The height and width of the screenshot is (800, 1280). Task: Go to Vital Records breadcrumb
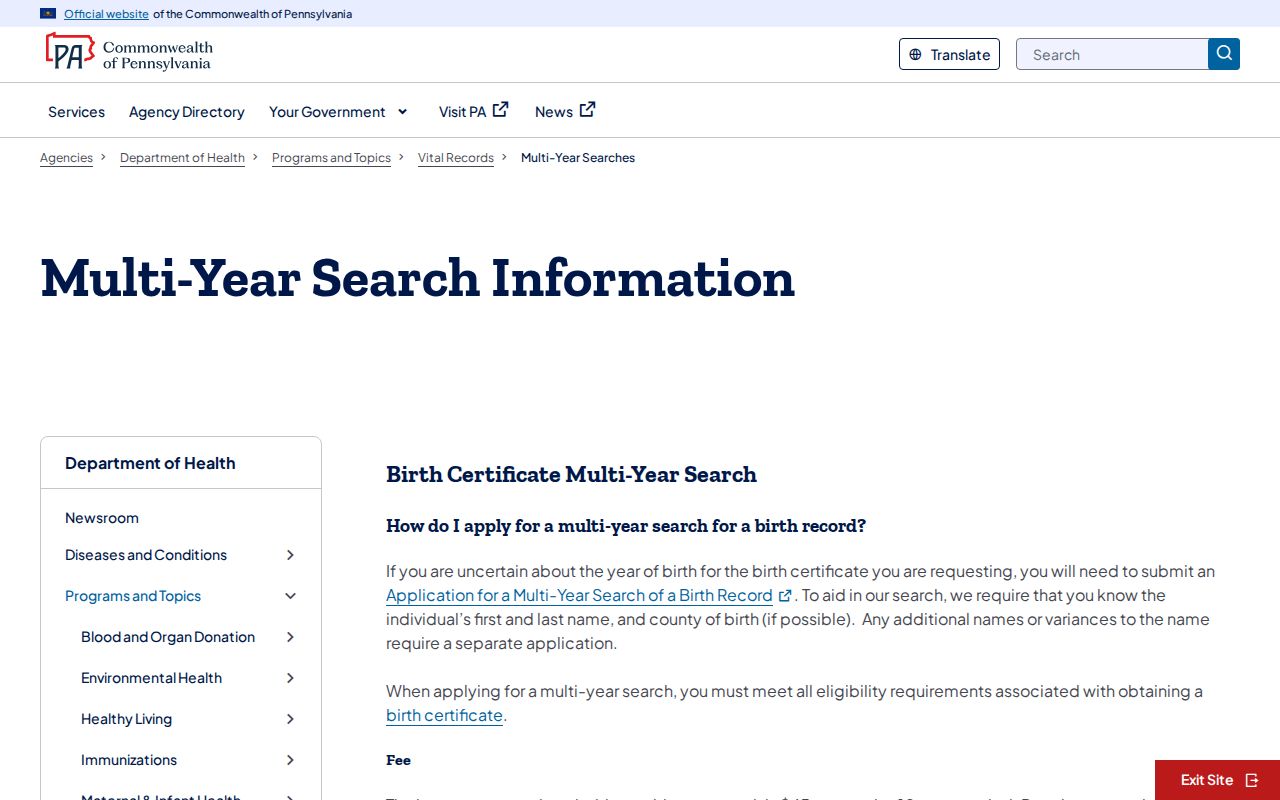[x=456, y=158]
